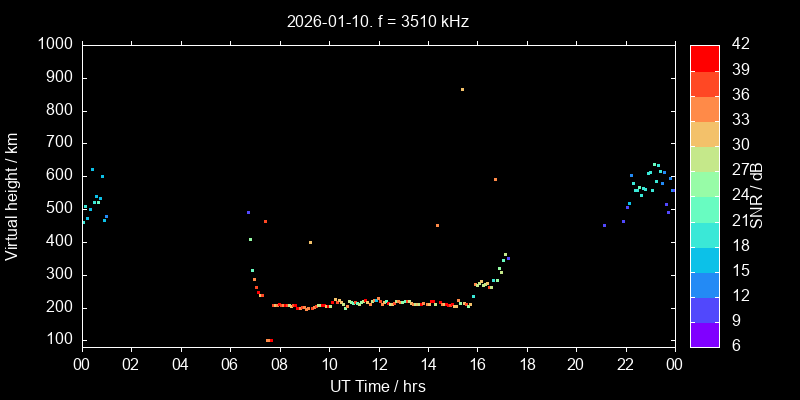Select the '04' tick label on time axis
The image size is (800, 400).
[x=180, y=363]
